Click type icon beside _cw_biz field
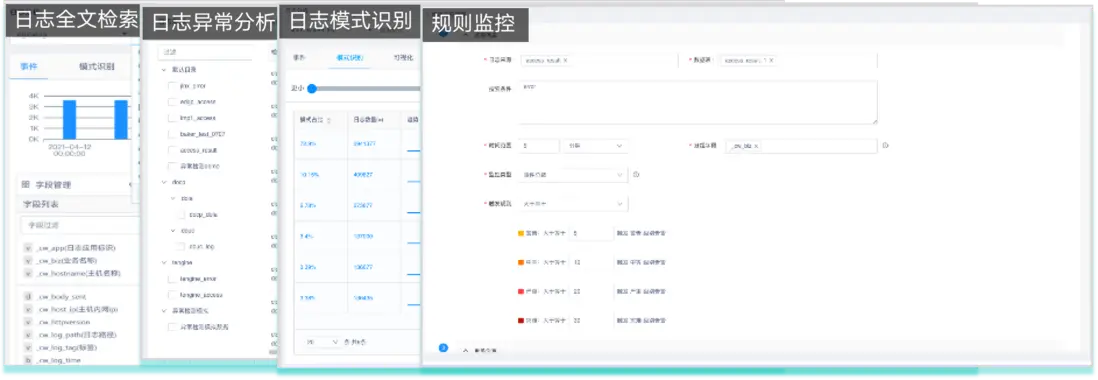Screen dimensions: 1098x380 coord(28,260)
